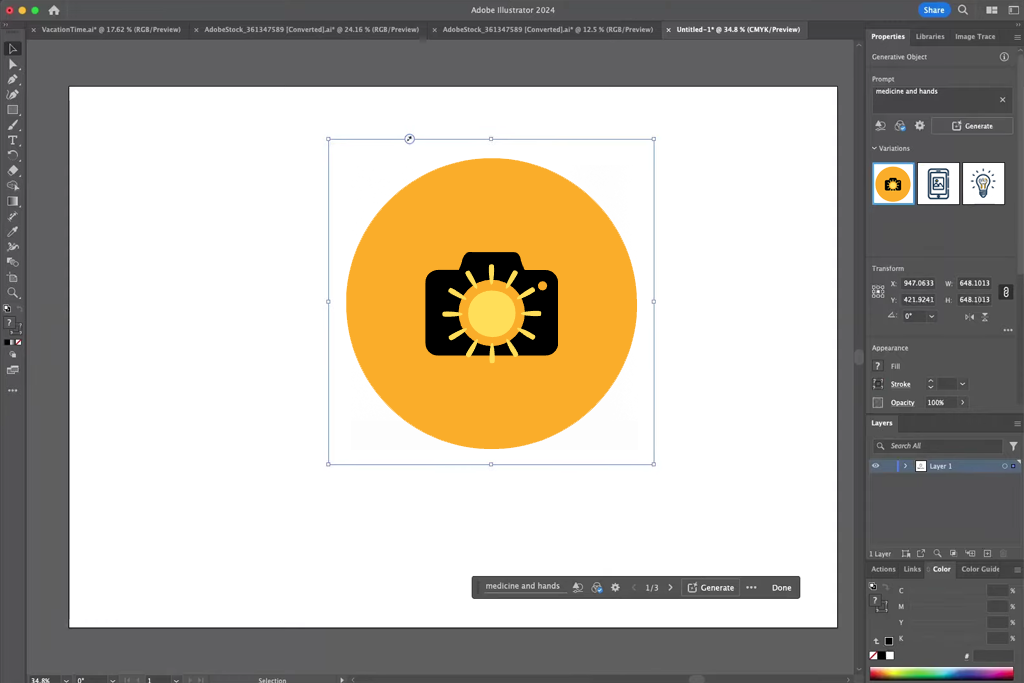Click Generate in contextual task bar
This screenshot has height=683, width=1024.
pyautogui.click(x=711, y=588)
